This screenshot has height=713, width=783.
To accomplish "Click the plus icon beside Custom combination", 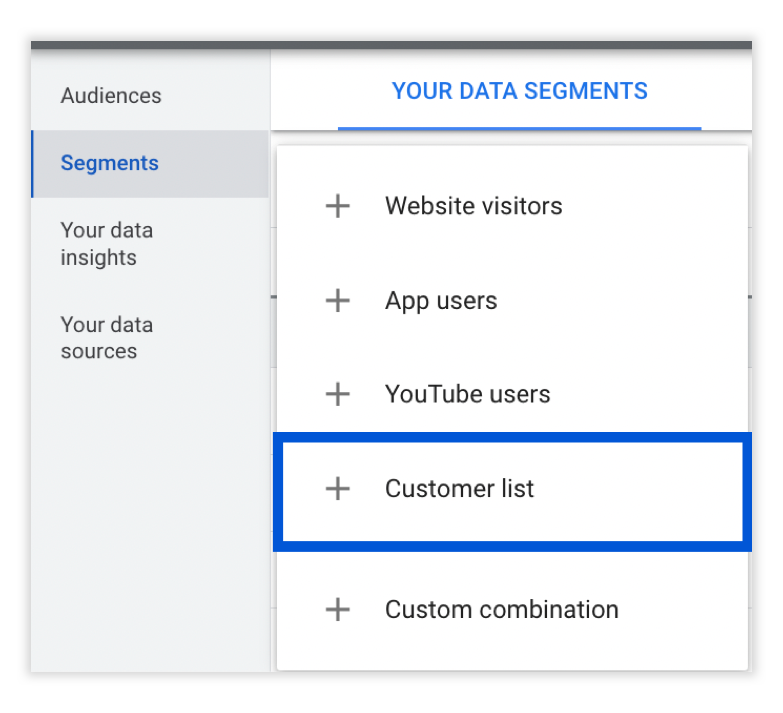I will coord(338,609).
